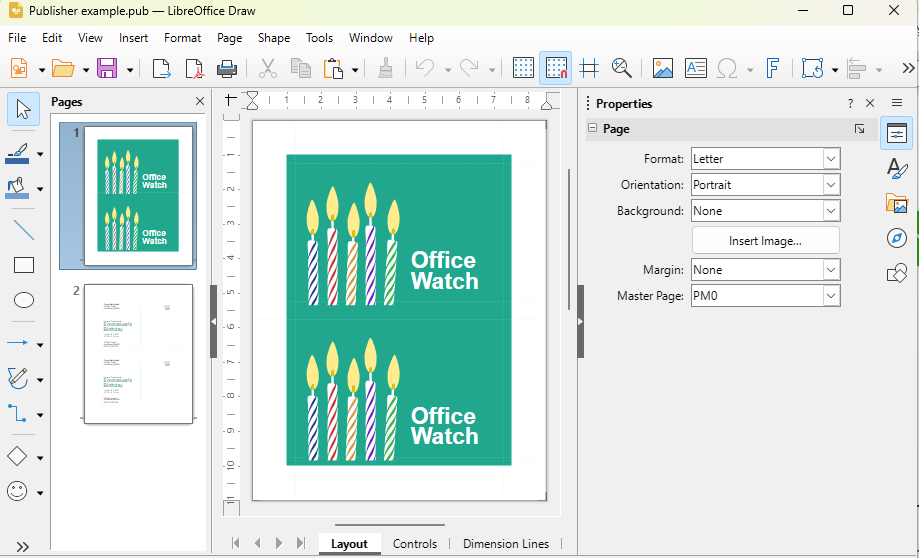Open more page options in Page section
919x558 pixels.
tap(859, 129)
